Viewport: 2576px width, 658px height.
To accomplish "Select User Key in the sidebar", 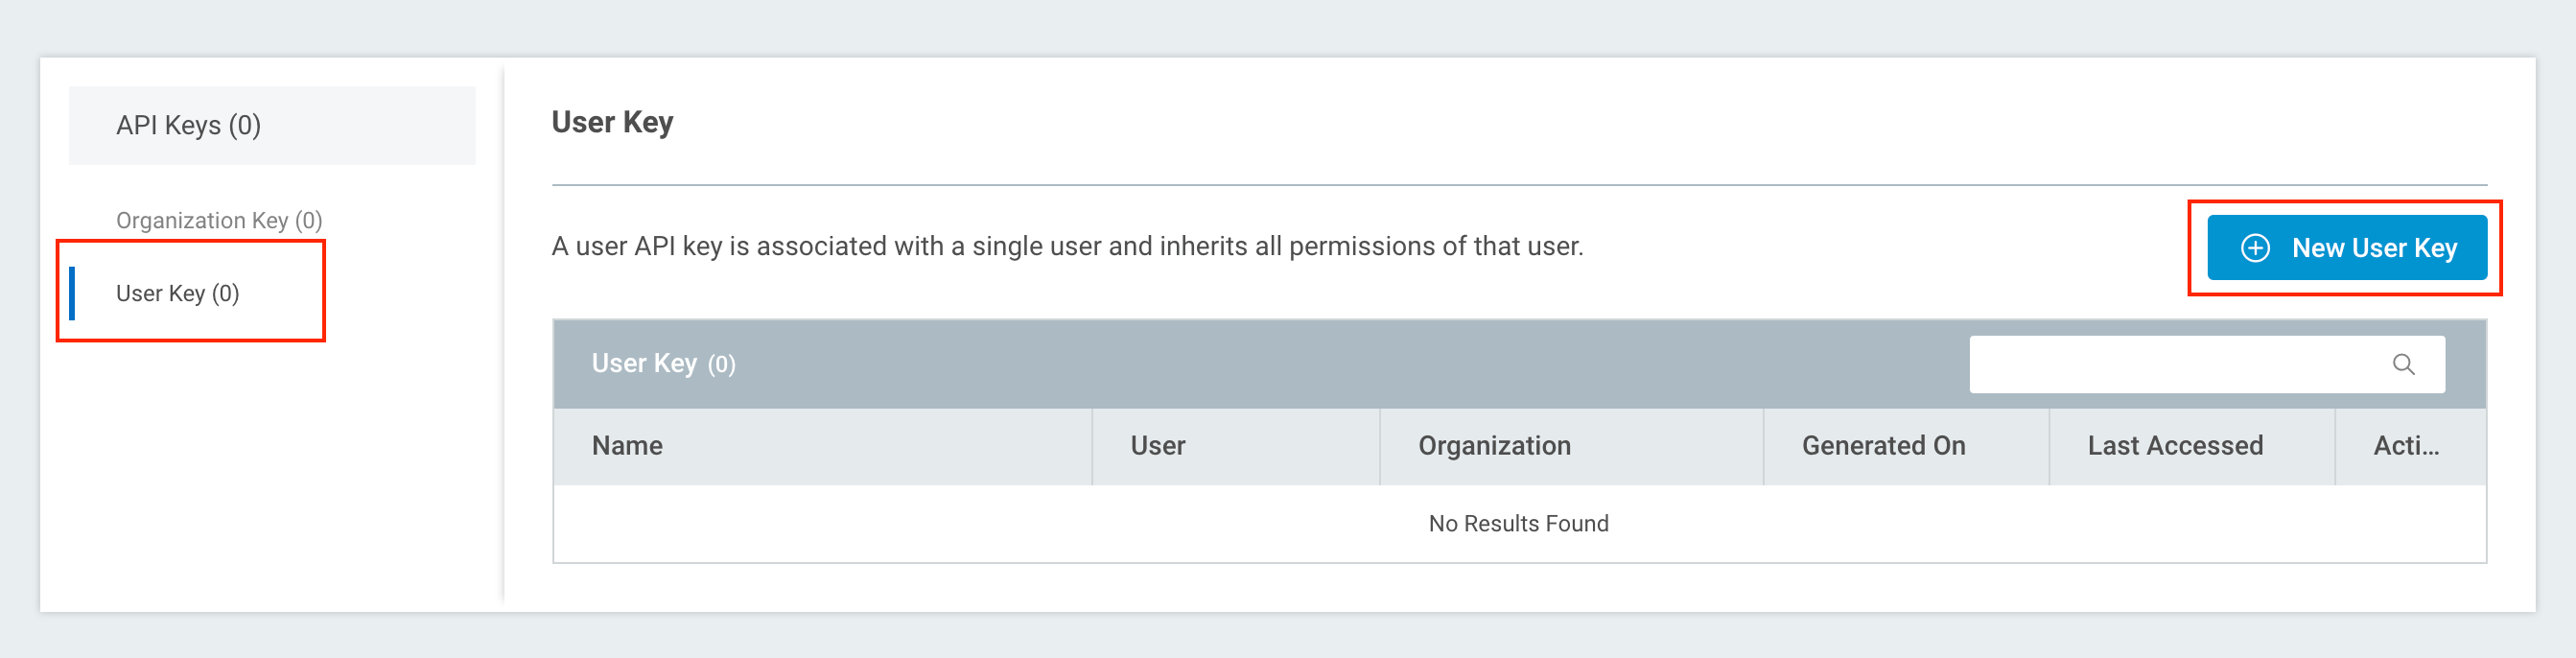I will coord(177,293).
